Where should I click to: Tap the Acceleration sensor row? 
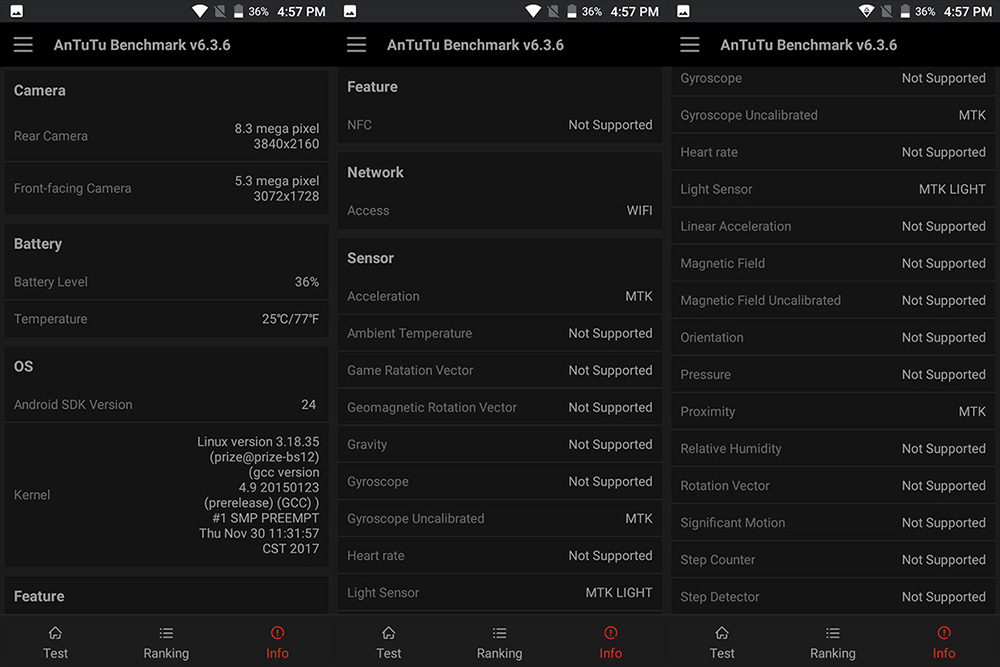pos(499,296)
